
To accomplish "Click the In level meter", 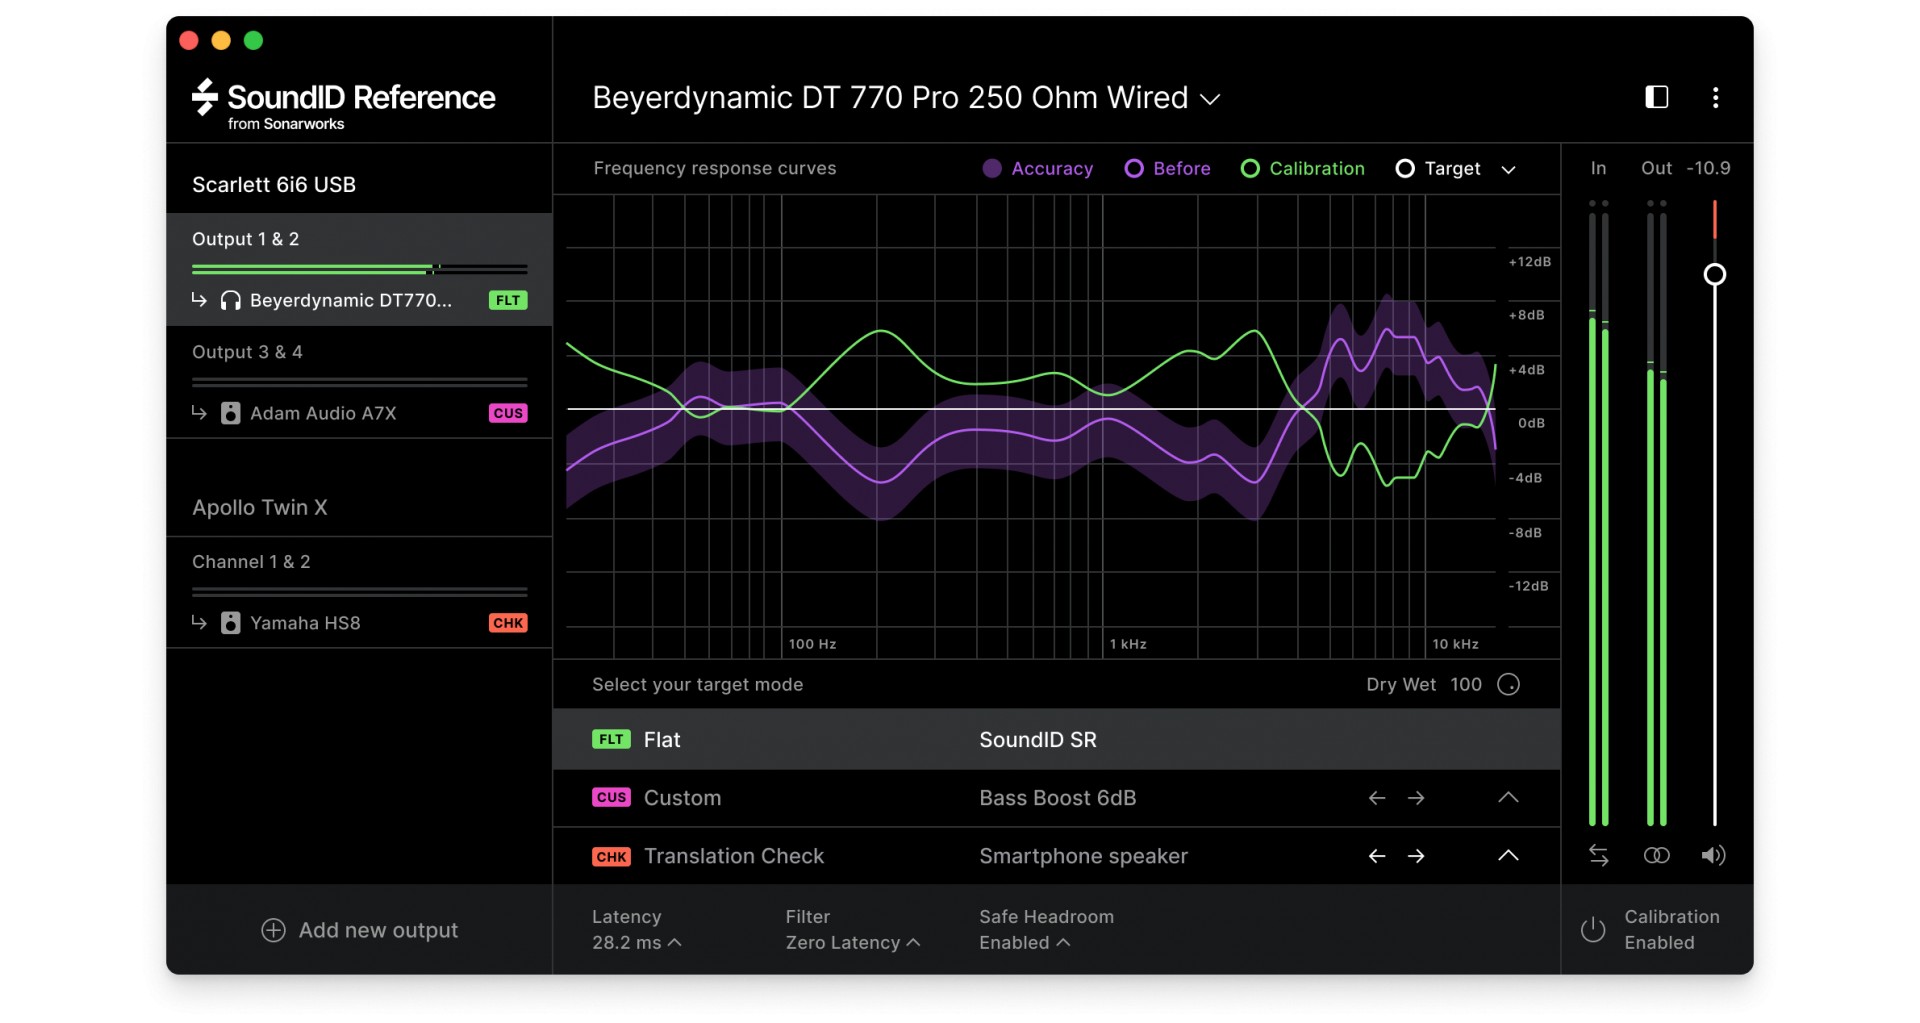I will coord(1598,513).
